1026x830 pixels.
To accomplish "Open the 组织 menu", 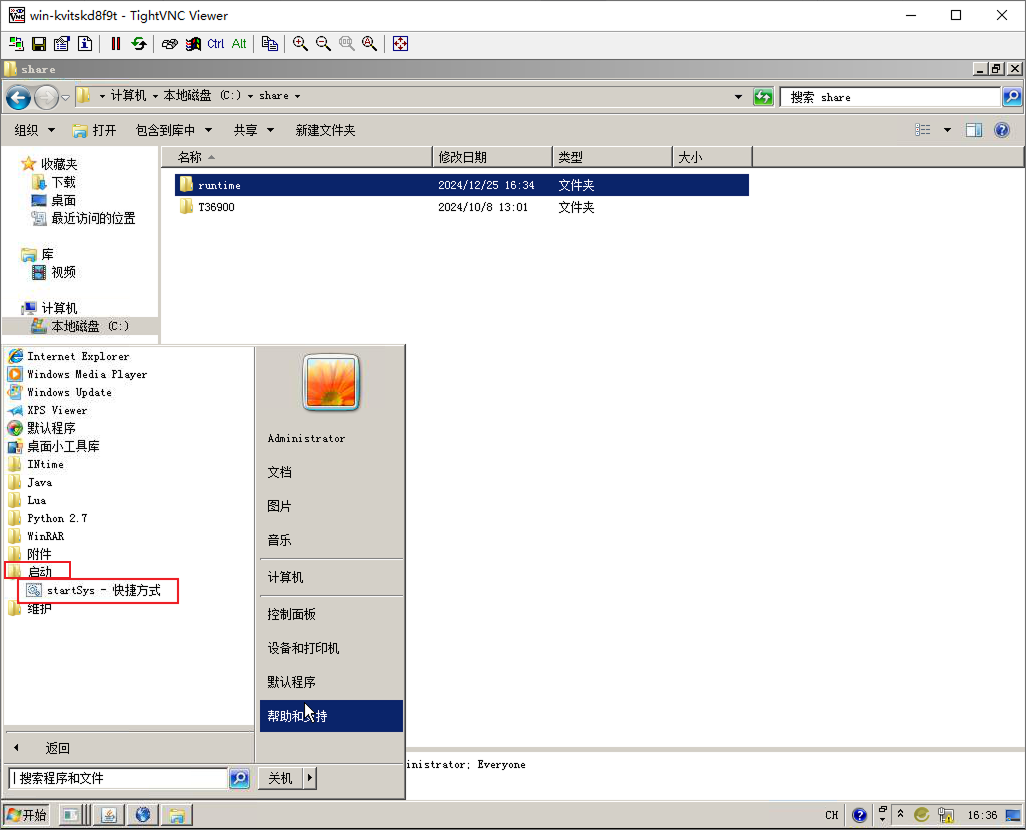I will tap(35, 130).
